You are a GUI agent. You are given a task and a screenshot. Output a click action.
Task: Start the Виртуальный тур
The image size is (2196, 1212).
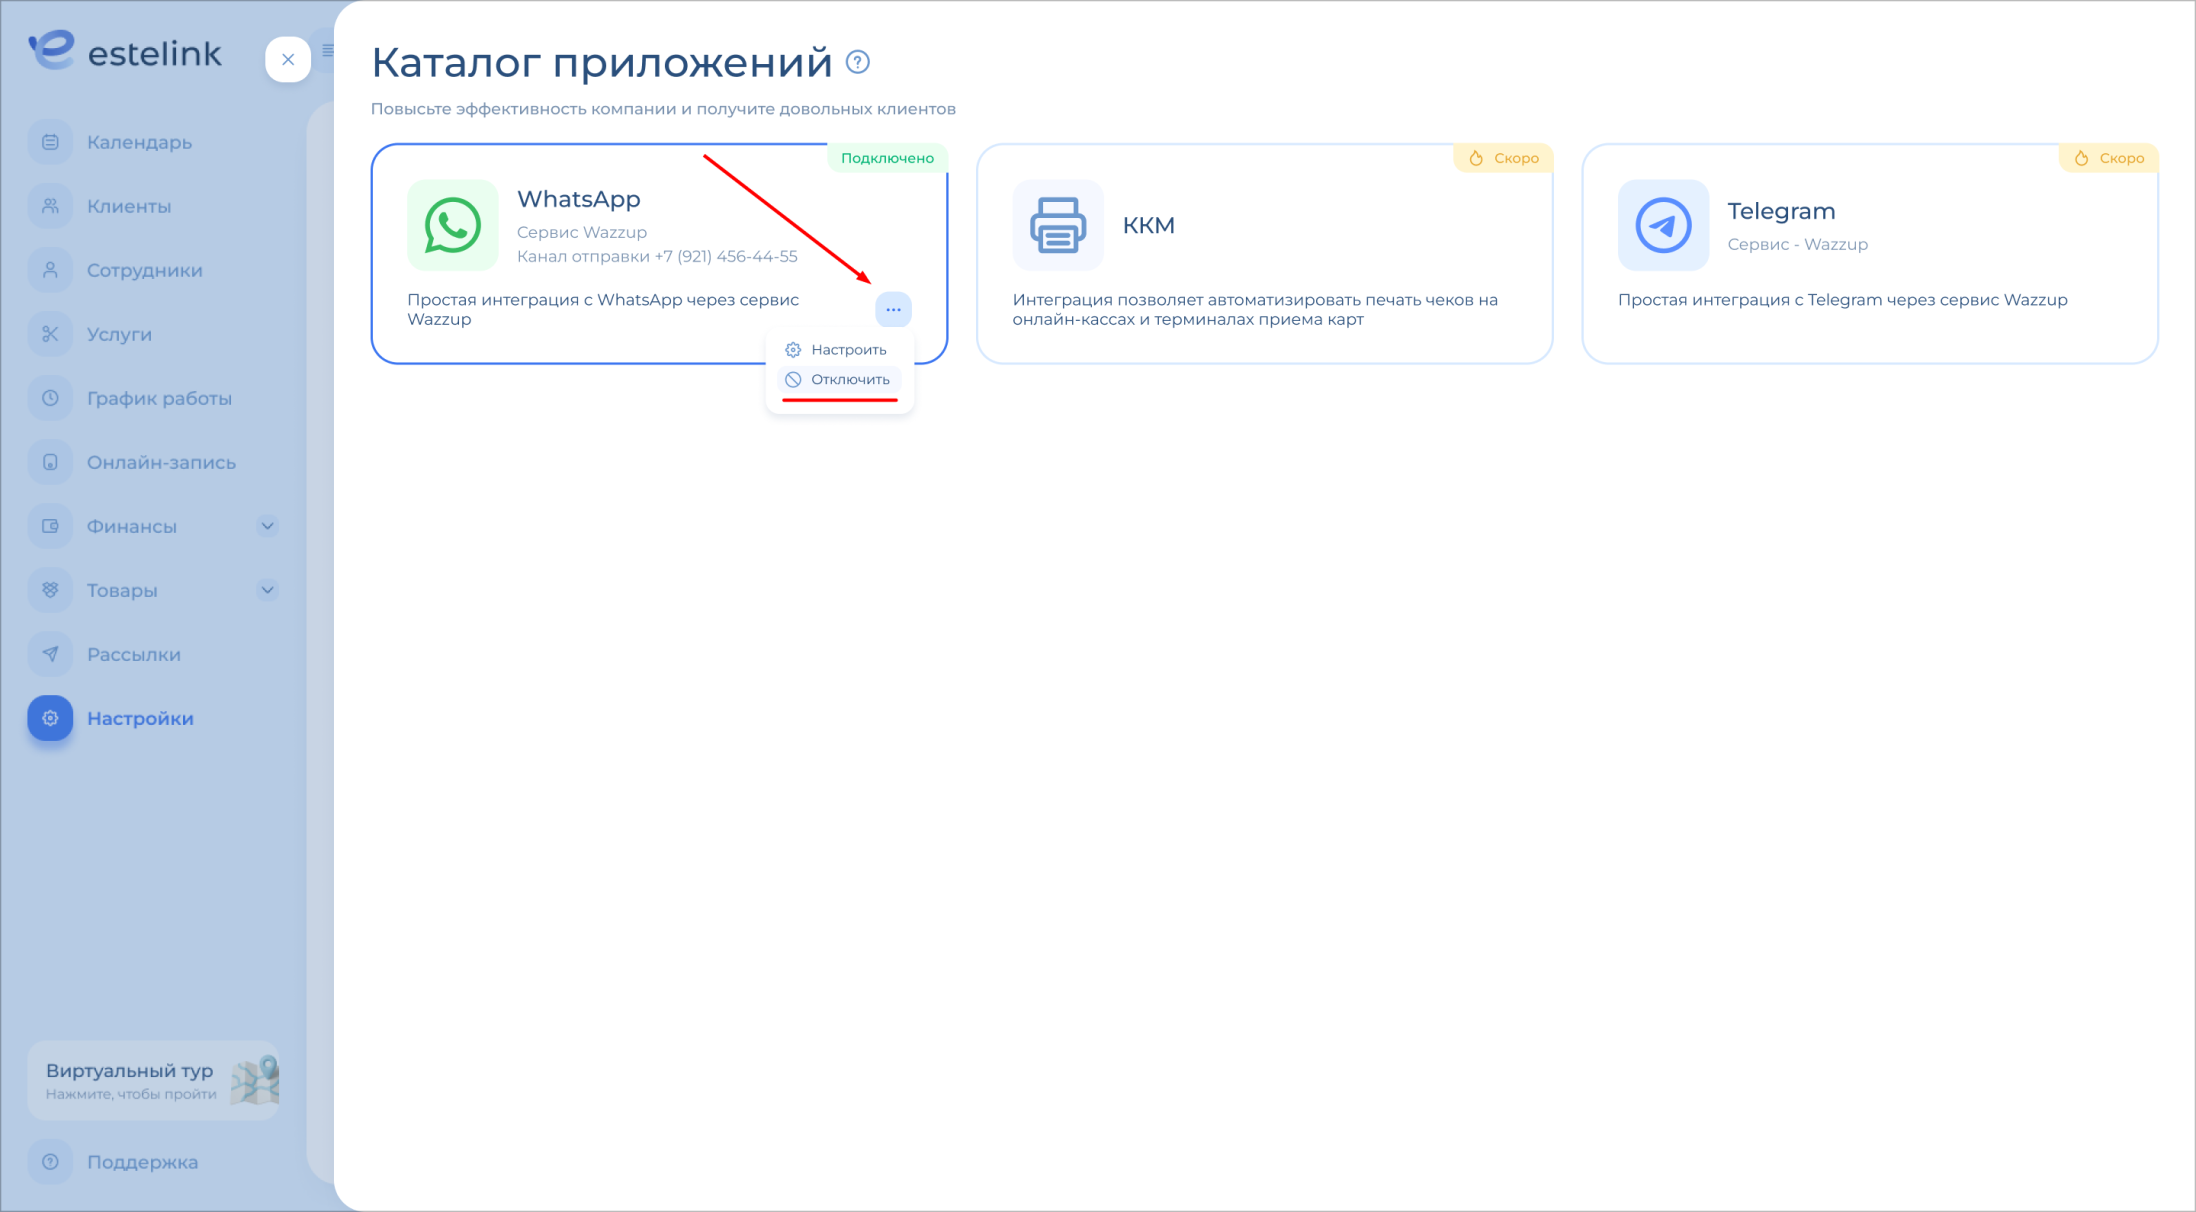154,1080
